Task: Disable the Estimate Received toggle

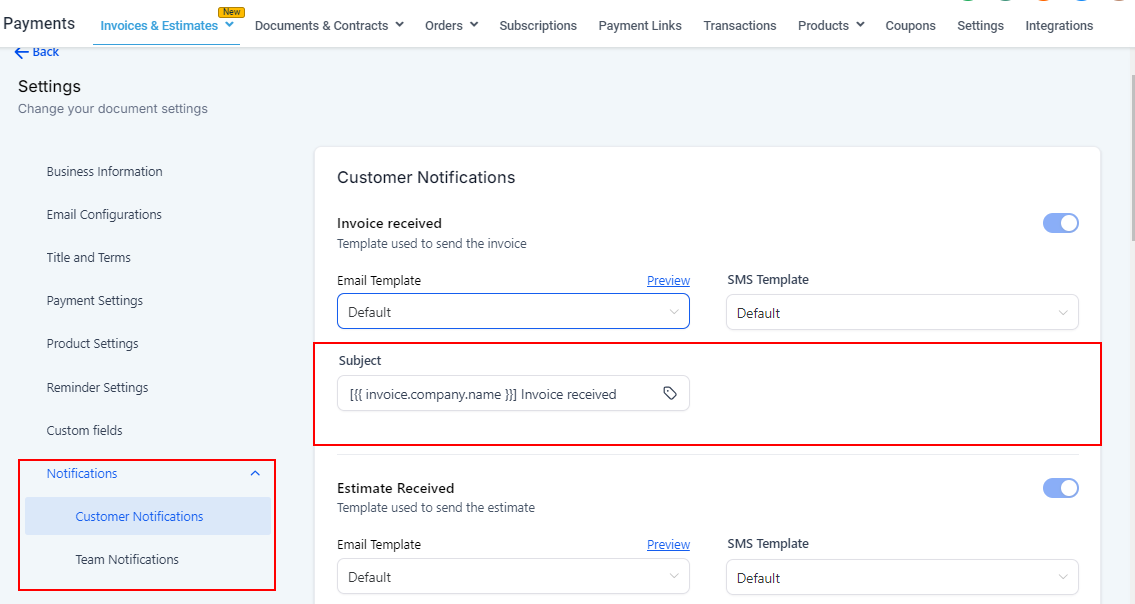Action: 1060,488
